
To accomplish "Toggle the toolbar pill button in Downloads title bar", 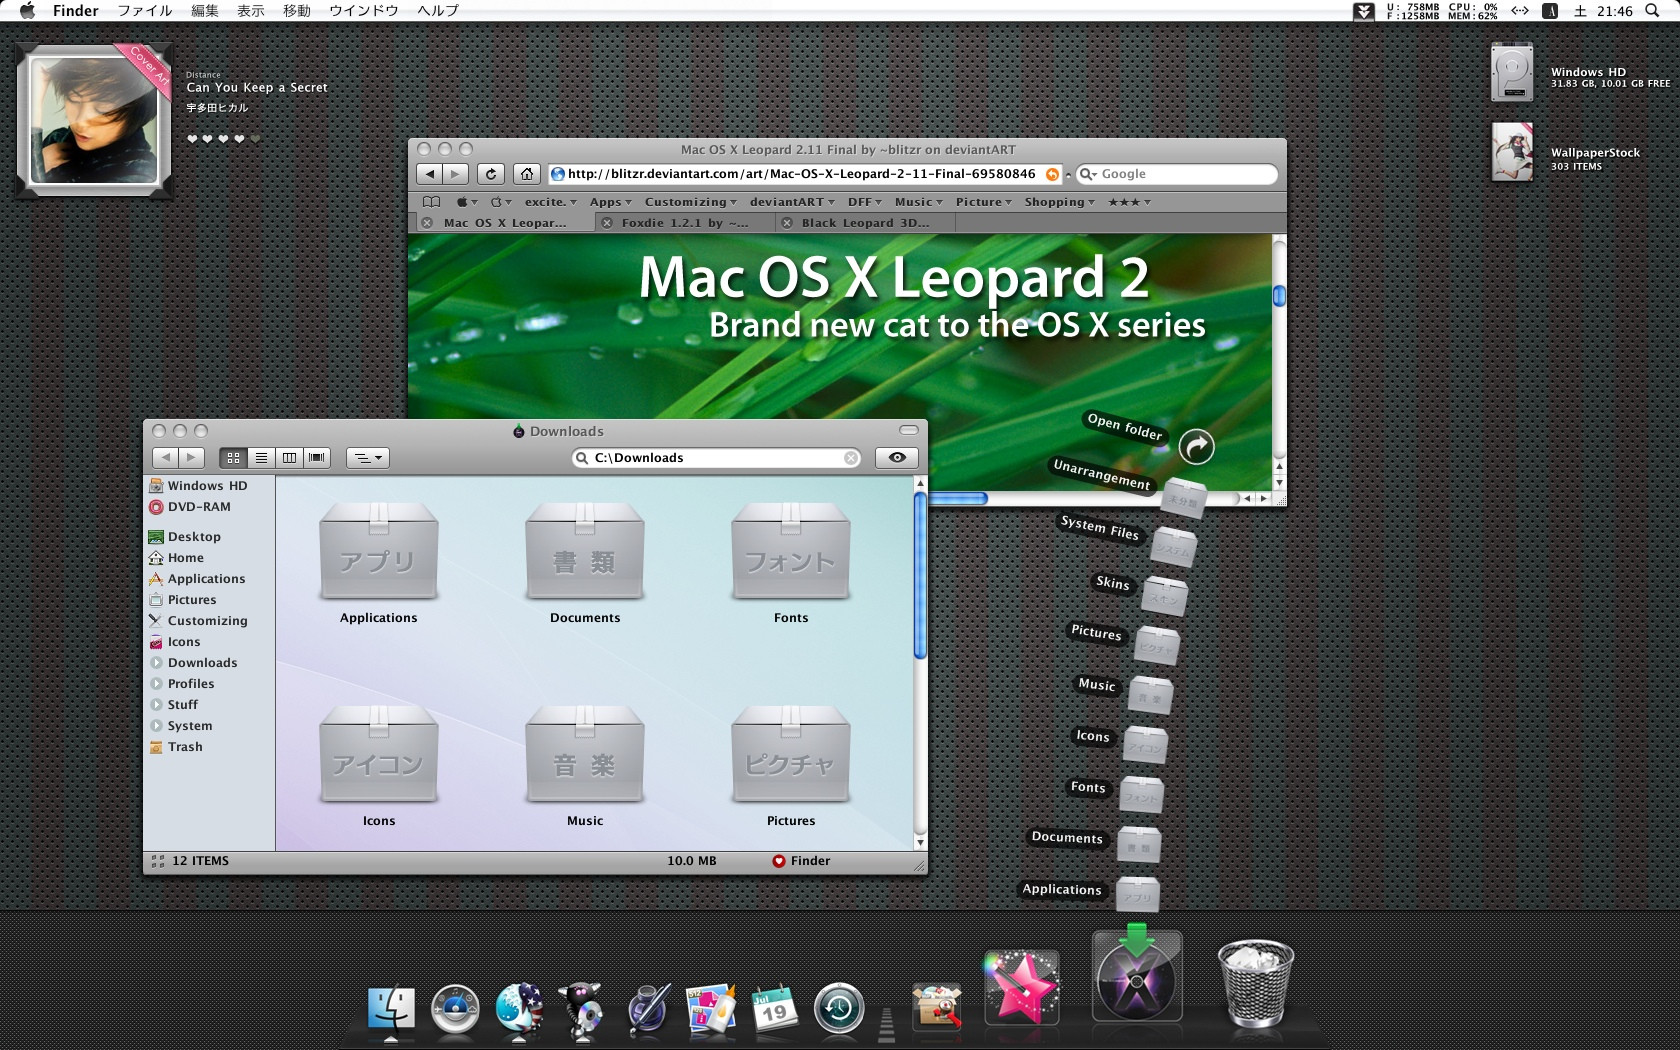I will point(909,430).
